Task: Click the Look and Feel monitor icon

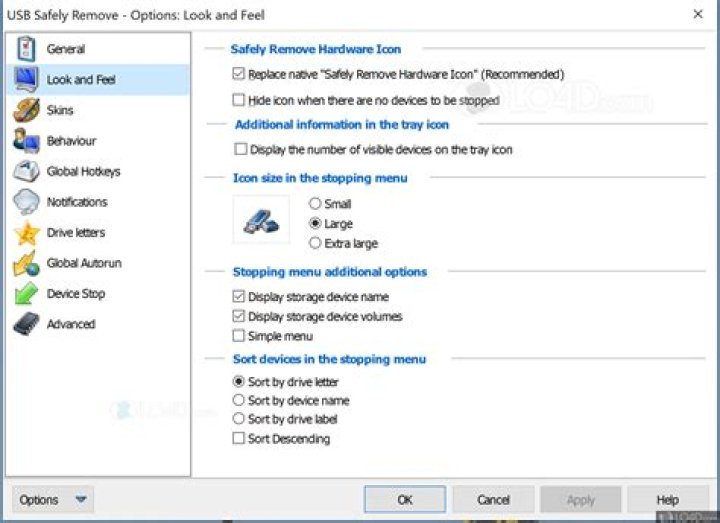Action: (x=26, y=79)
